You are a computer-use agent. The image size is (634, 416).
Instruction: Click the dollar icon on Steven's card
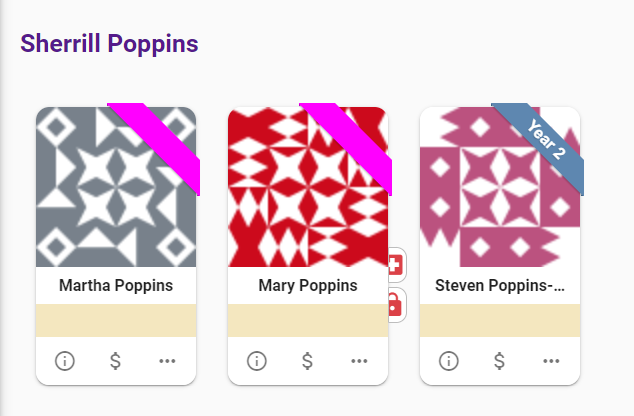(499, 361)
